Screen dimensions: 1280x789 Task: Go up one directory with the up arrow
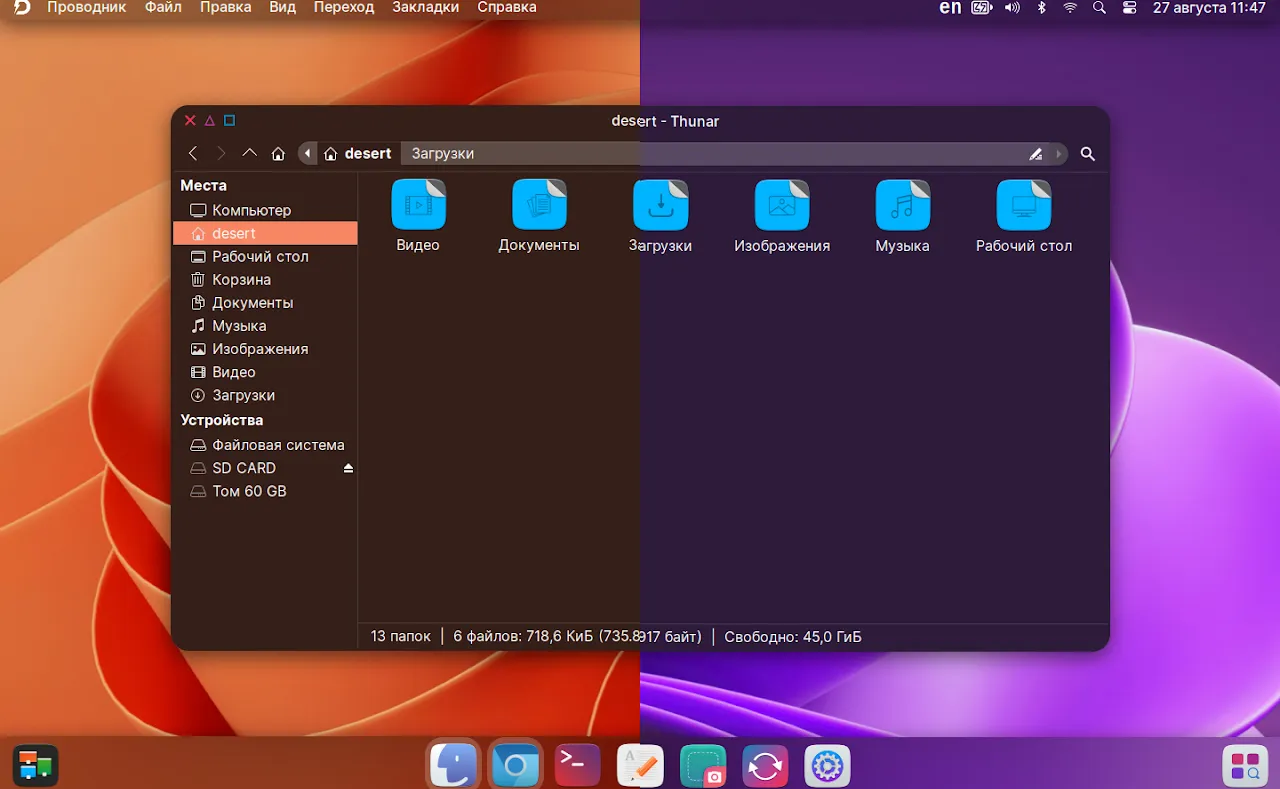(x=249, y=153)
